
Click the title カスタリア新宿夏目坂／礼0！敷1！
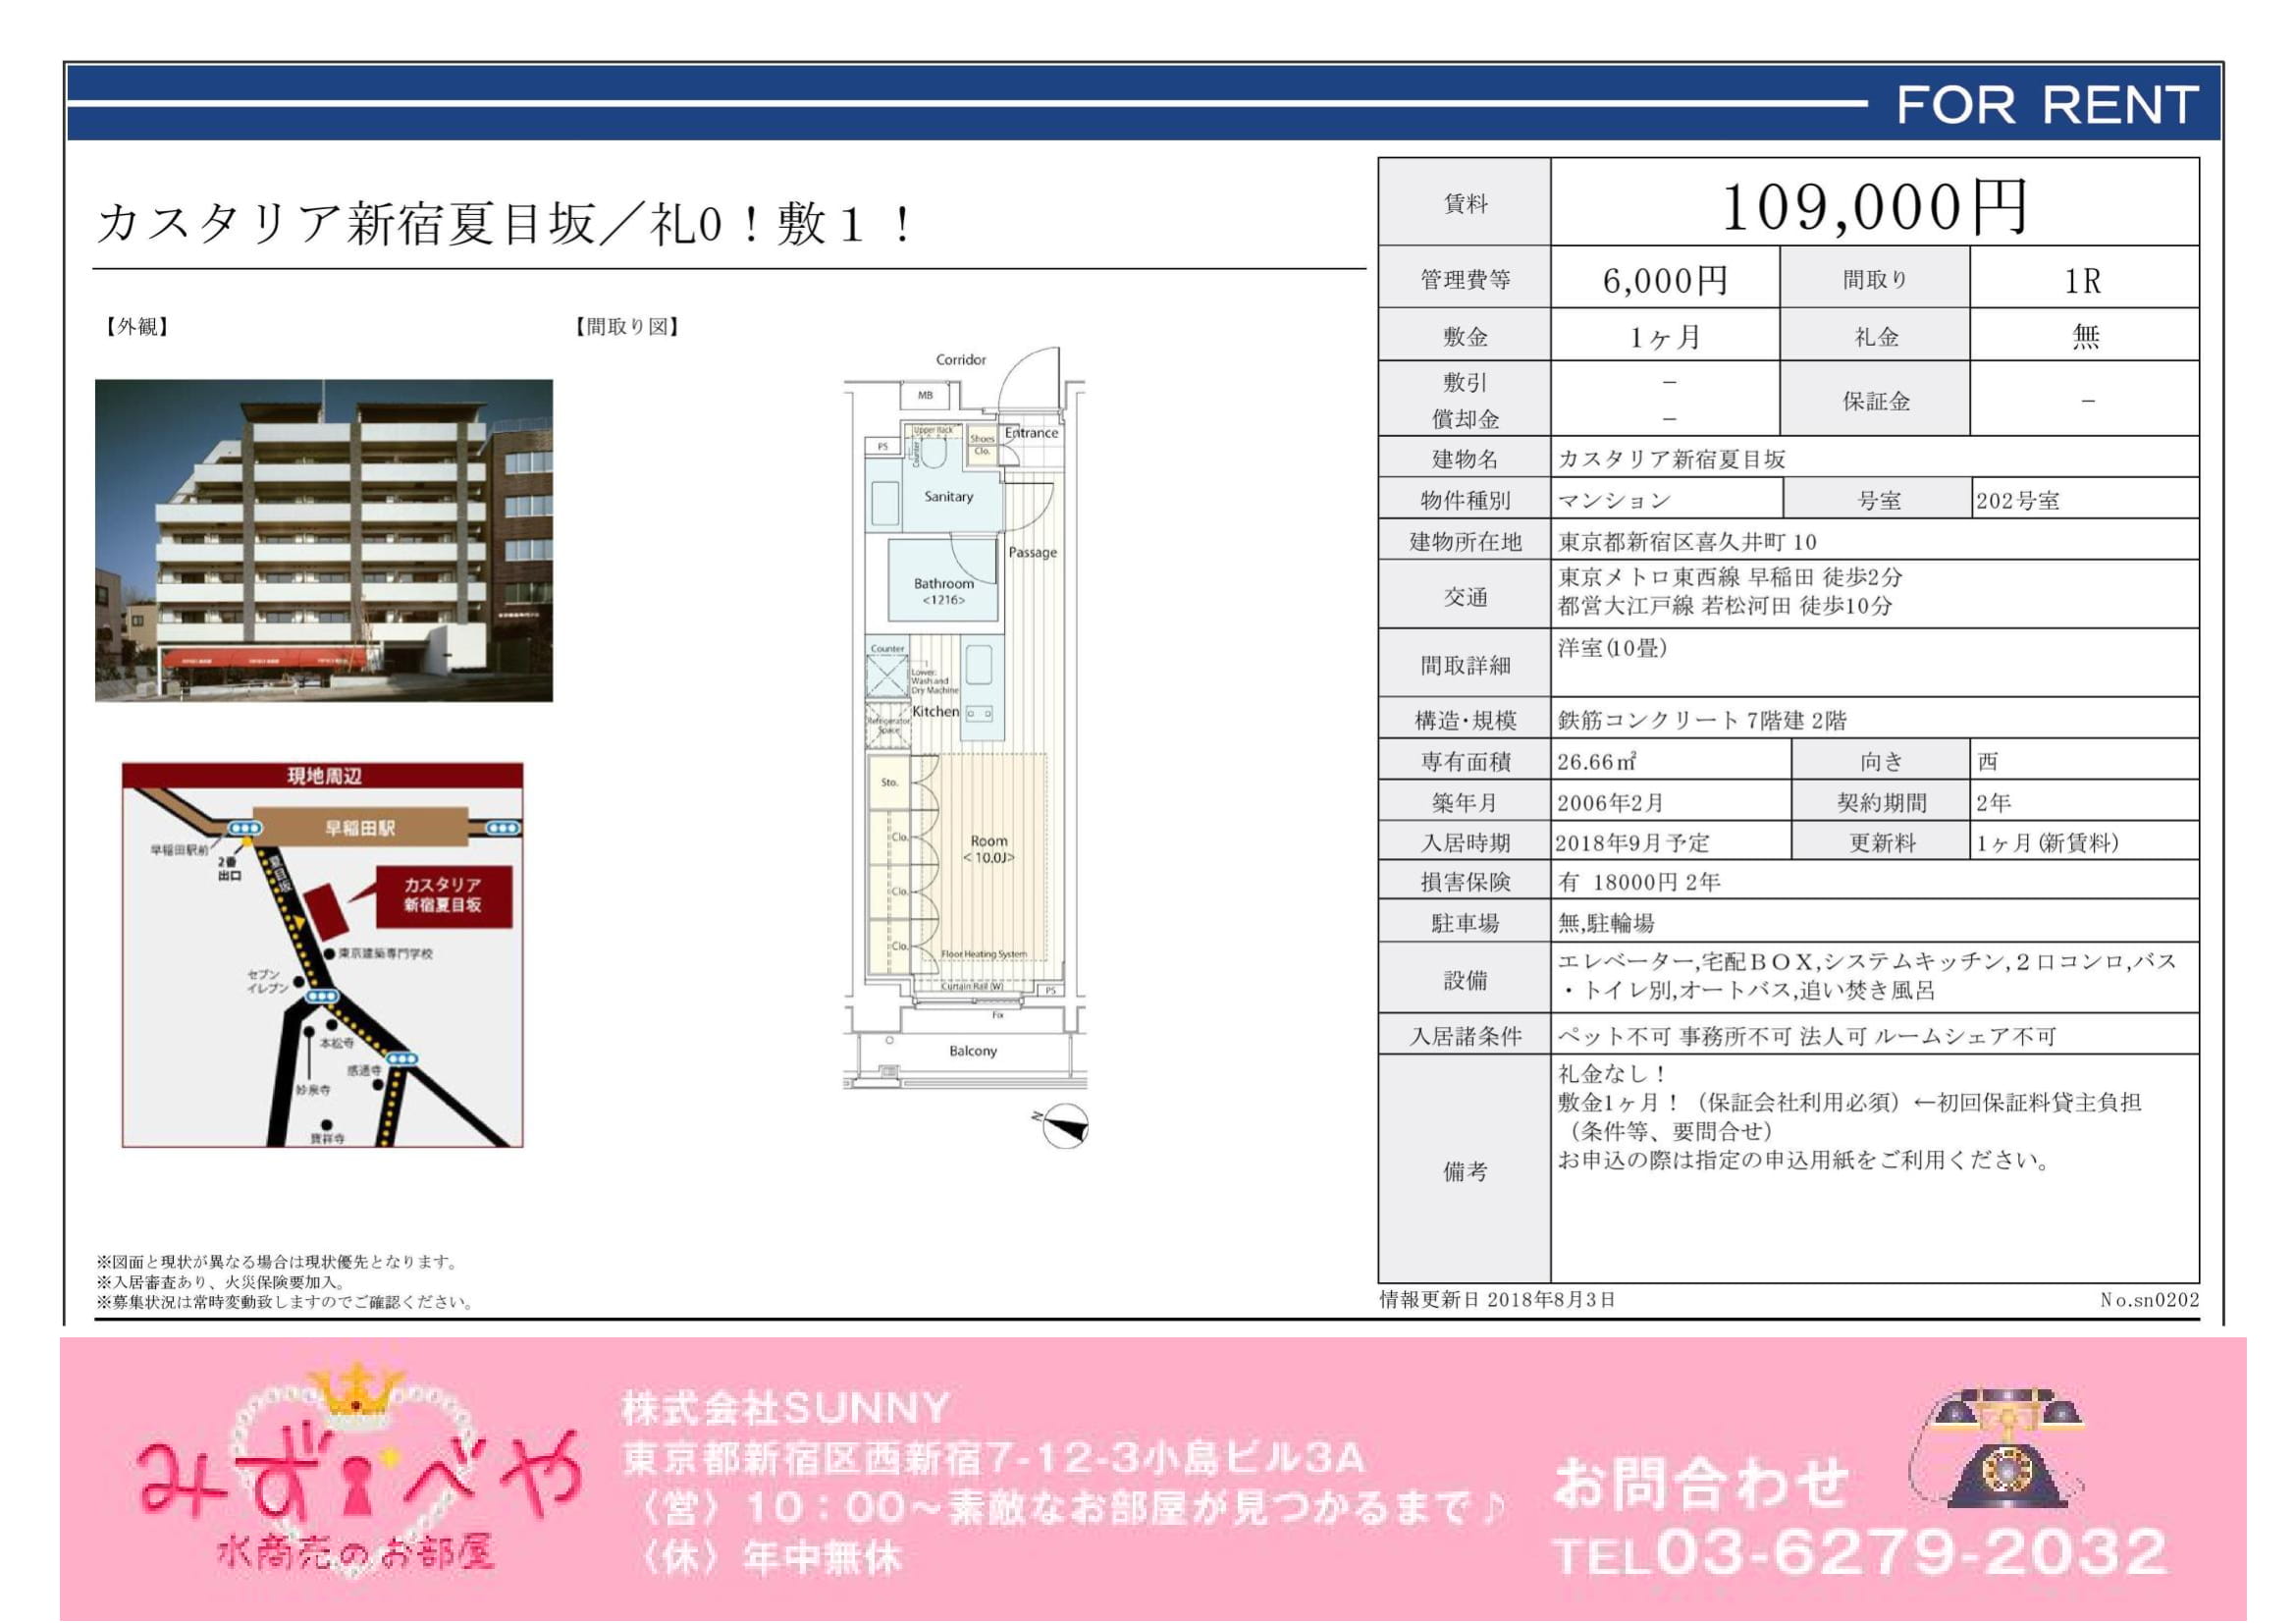pyautogui.click(x=504, y=223)
